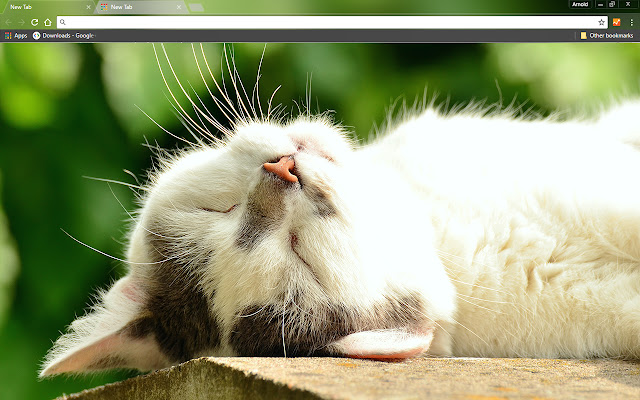Switch to the second New Tab
This screenshot has height=400, width=640.
pos(142,7)
